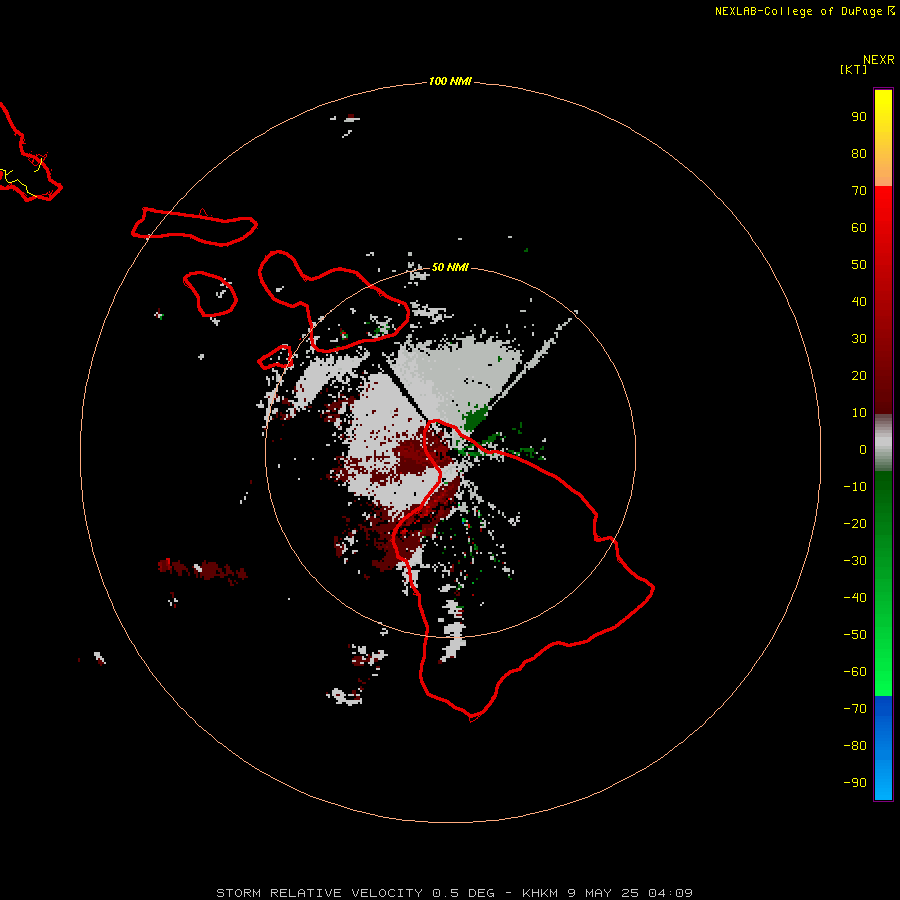Click the 0 value on the velocity scale
900x900 pixels.
coord(863,449)
